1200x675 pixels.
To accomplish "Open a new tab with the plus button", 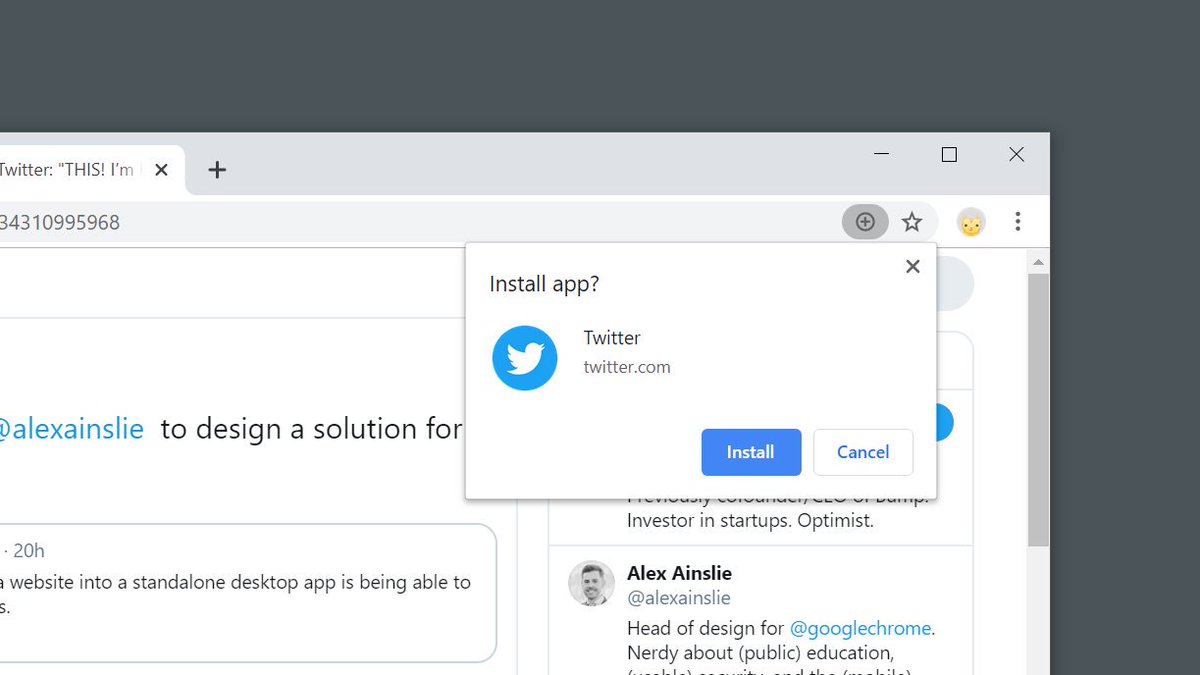I will (x=217, y=170).
